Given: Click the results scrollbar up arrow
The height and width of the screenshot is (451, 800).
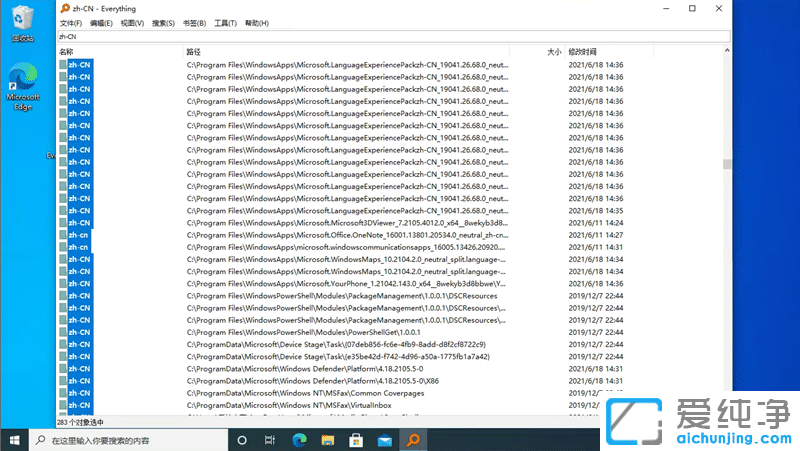Looking at the screenshot, I should 727,51.
